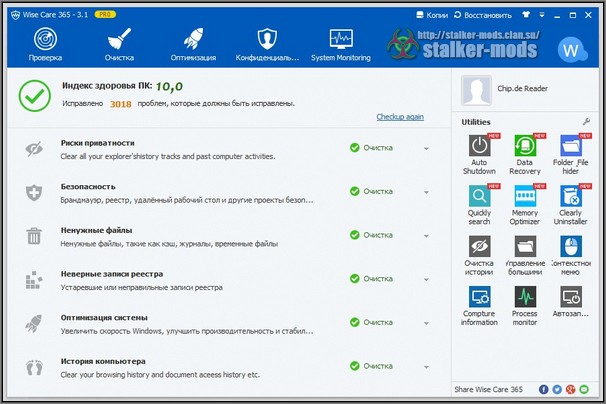Click the trash can Ненужные файлы icon
This screenshot has height=404, width=606.
click(x=34, y=236)
